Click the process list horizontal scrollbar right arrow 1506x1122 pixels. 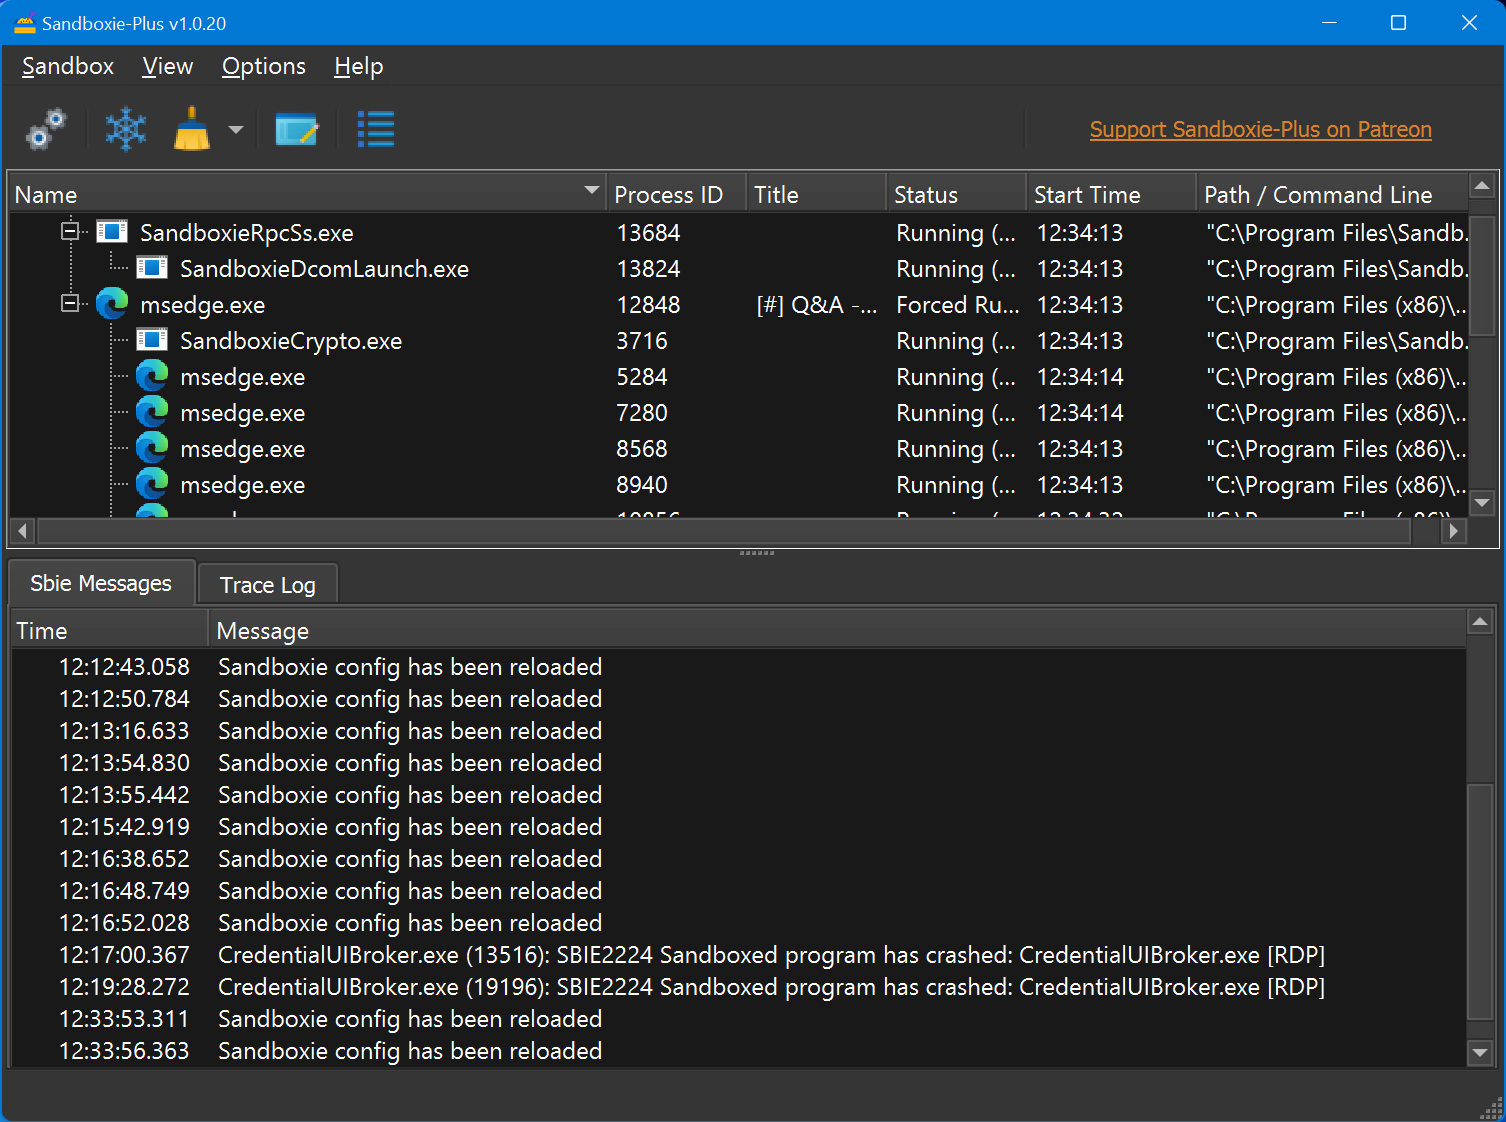click(1454, 531)
